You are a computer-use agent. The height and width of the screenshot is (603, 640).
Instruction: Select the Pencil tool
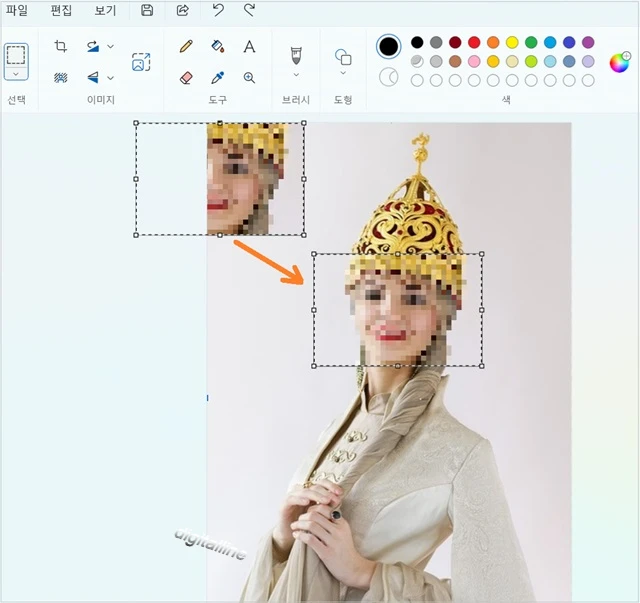click(186, 46)
